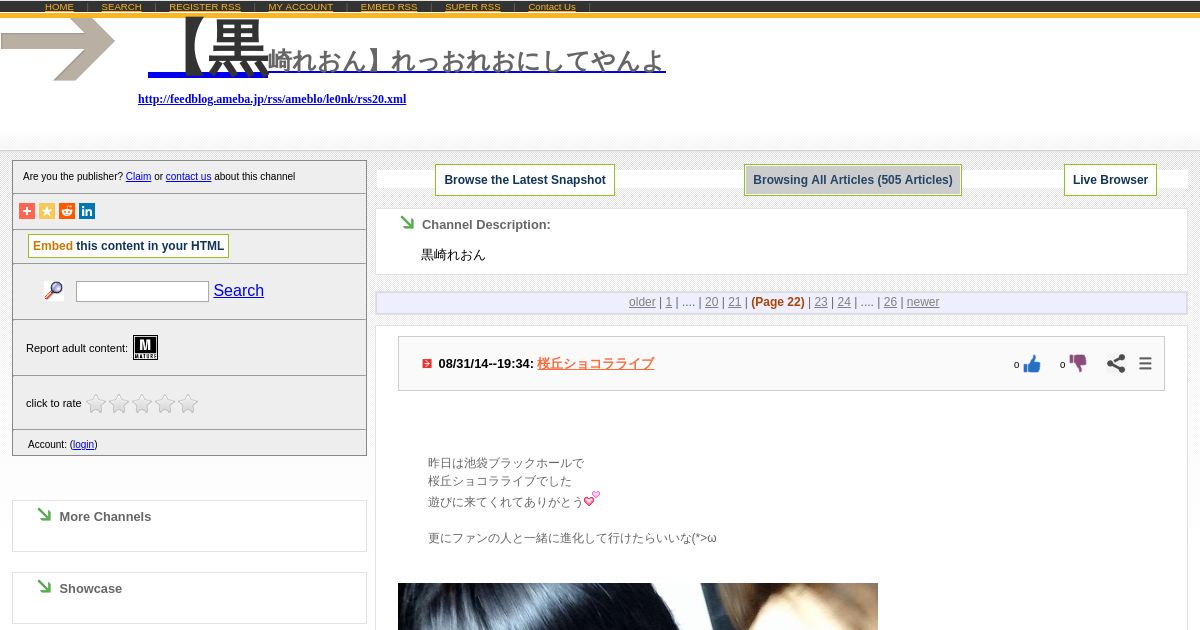Image resolution: width=1200 pixels, height=630 pixels.
Task: Rate channel five stars
Action: coord(188,403)
